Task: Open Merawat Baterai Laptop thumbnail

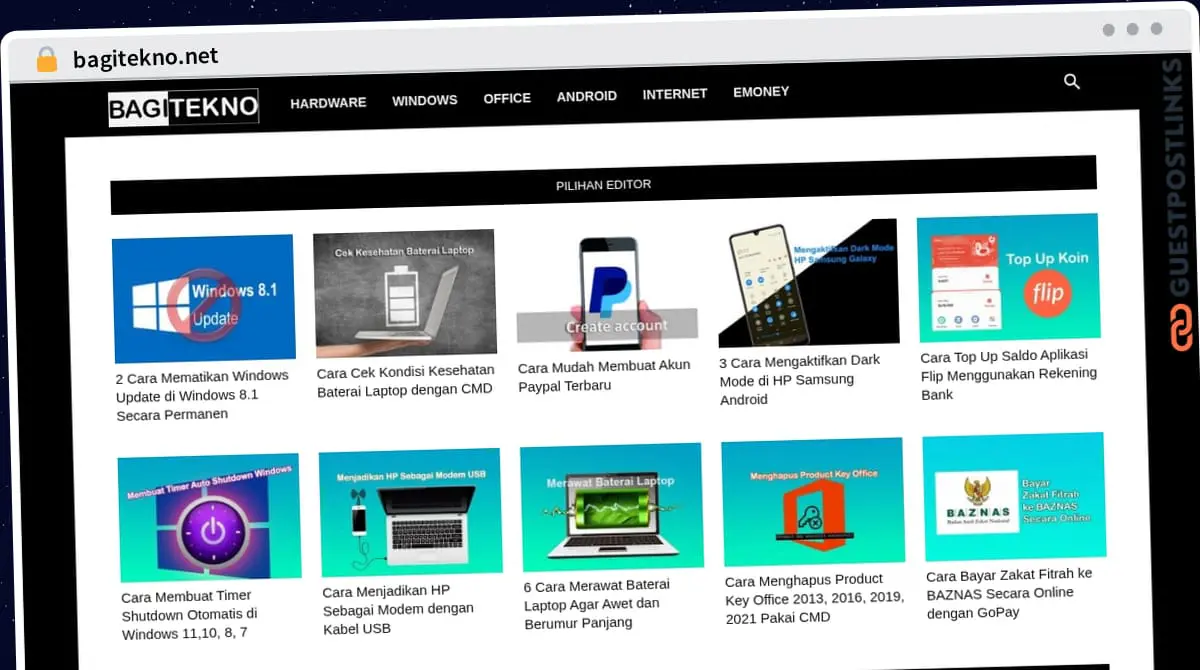Action: point(612,507)
